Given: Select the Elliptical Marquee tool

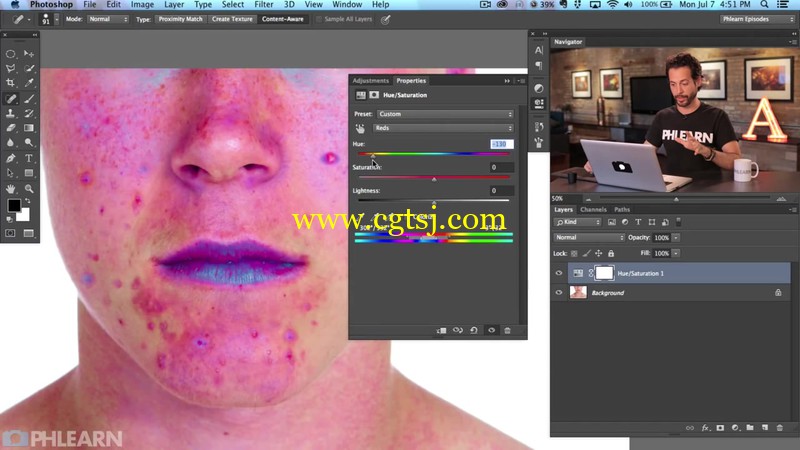Looking at the screenshot, I should click(10, 54).
